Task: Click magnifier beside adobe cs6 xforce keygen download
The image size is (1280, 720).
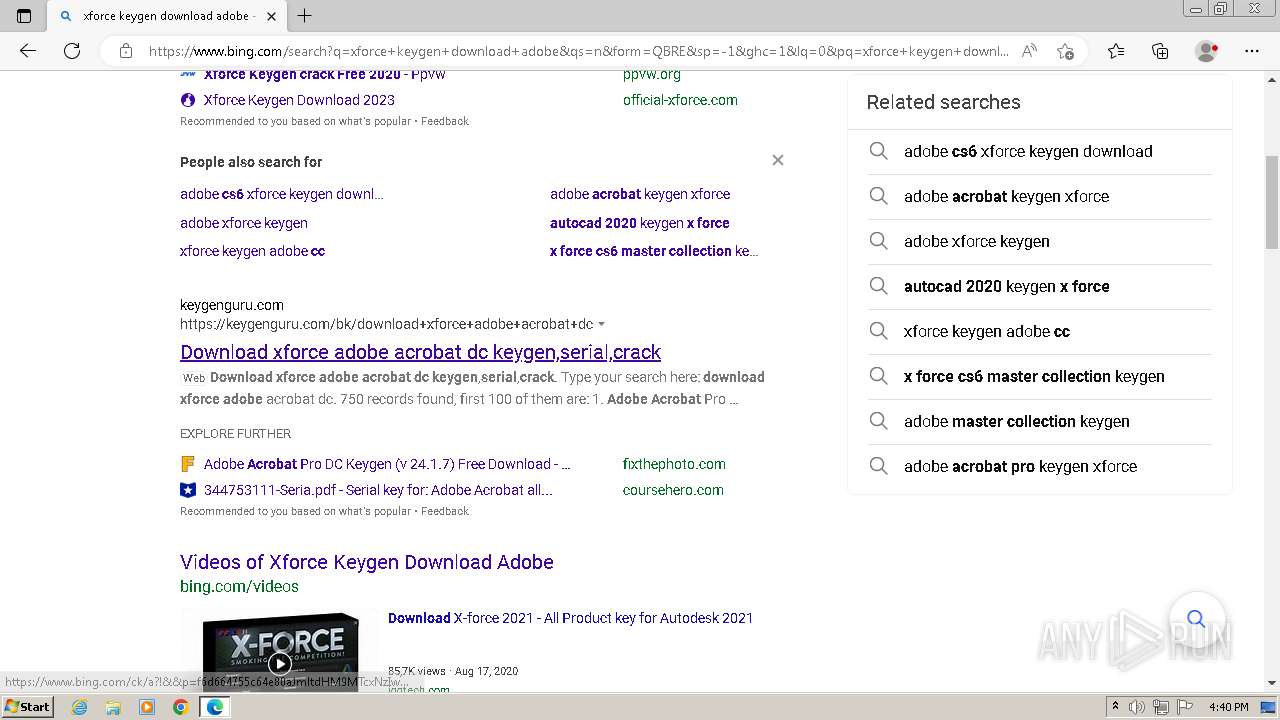Action: point(878,151)
